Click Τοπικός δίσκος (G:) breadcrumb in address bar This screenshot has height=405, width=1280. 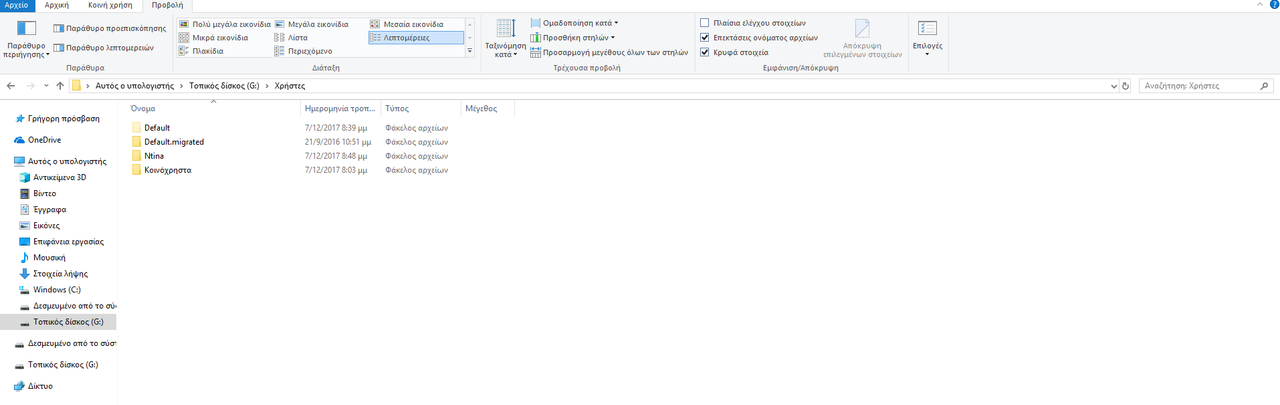tap(224, 87)
